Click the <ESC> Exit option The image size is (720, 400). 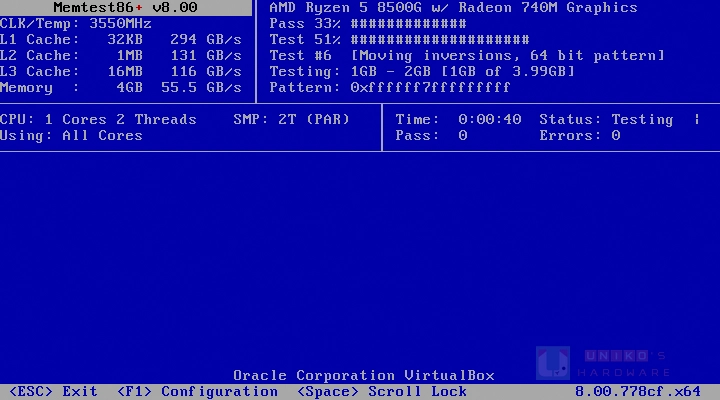pyautogui.click(x=53, y=392)
